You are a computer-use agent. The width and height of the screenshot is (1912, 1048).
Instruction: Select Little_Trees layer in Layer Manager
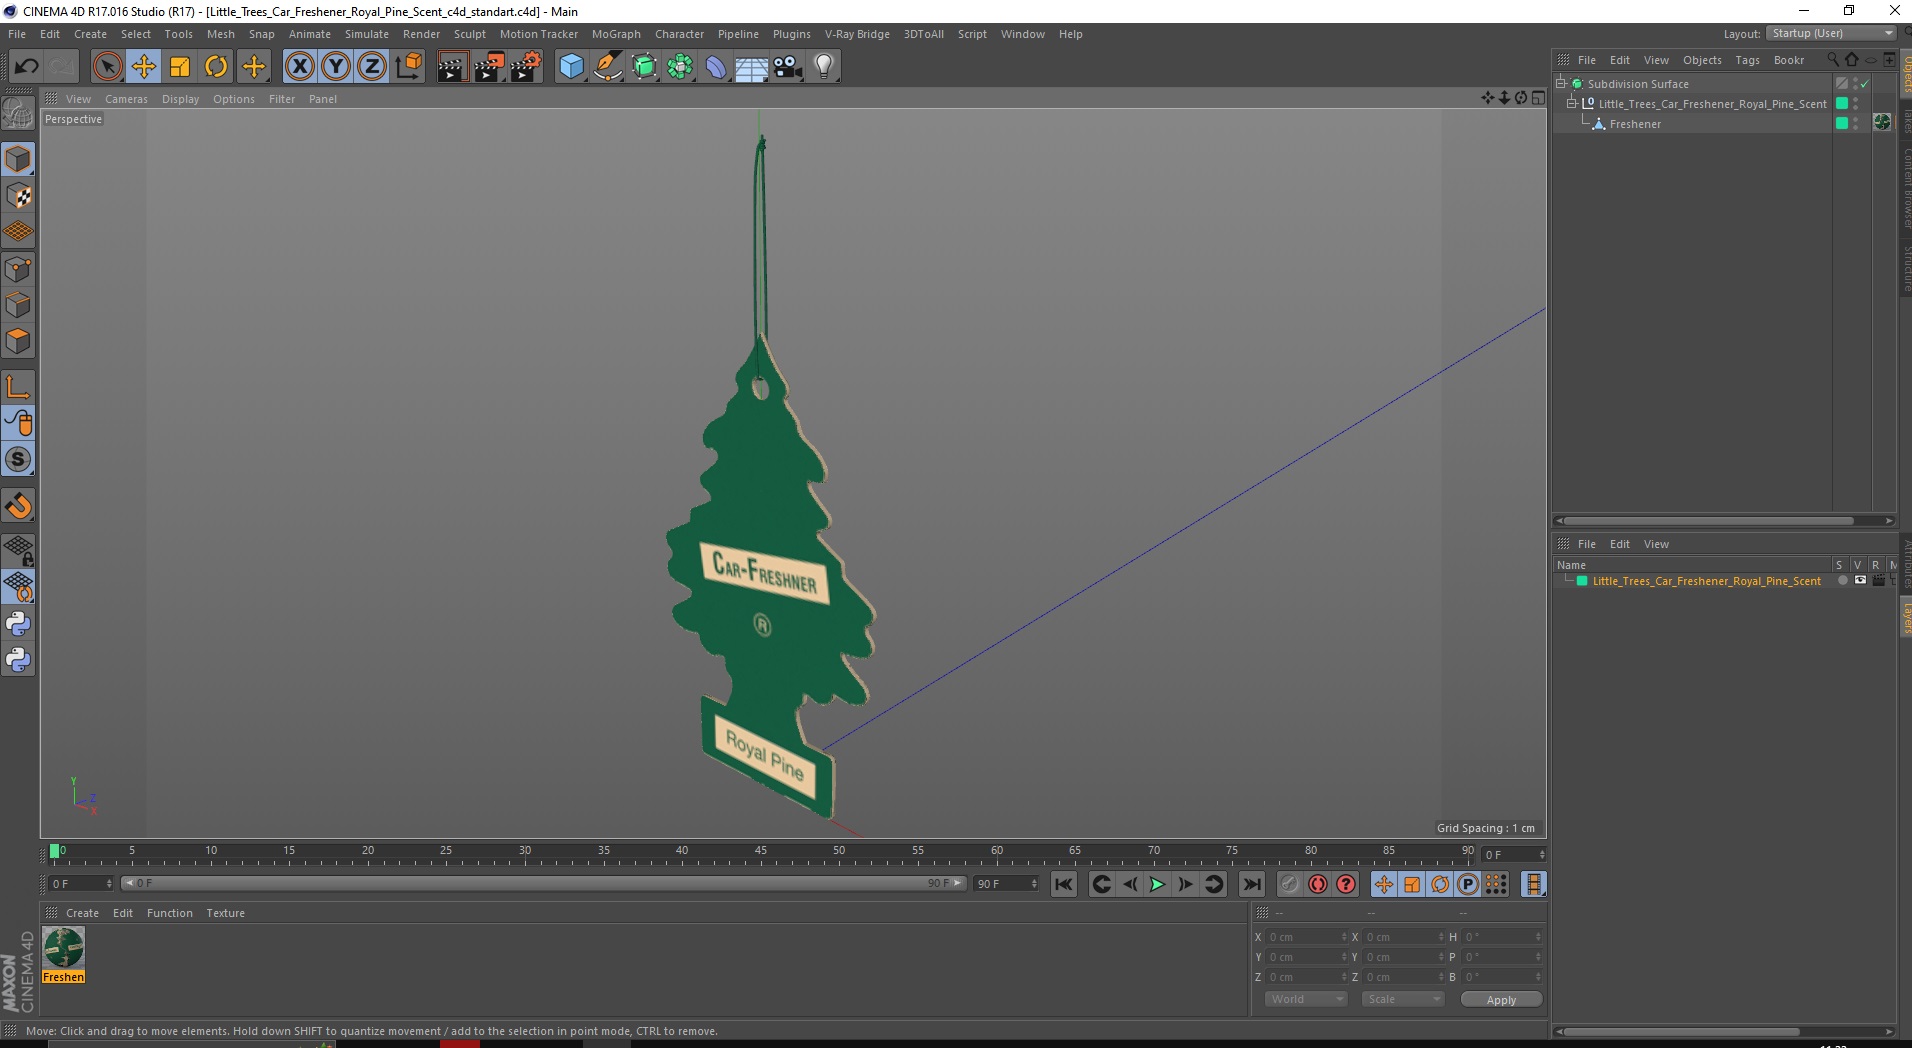click(1706, 581)
